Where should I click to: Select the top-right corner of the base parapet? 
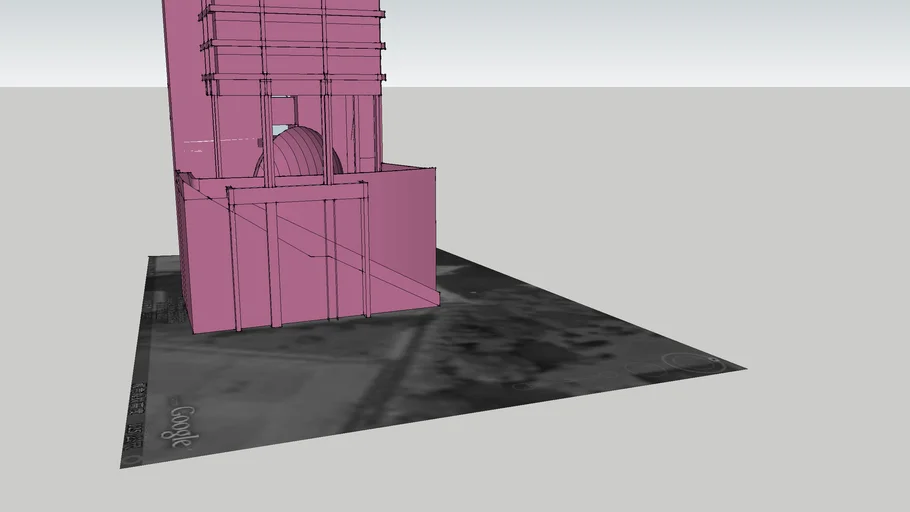[x=434, y=168]
